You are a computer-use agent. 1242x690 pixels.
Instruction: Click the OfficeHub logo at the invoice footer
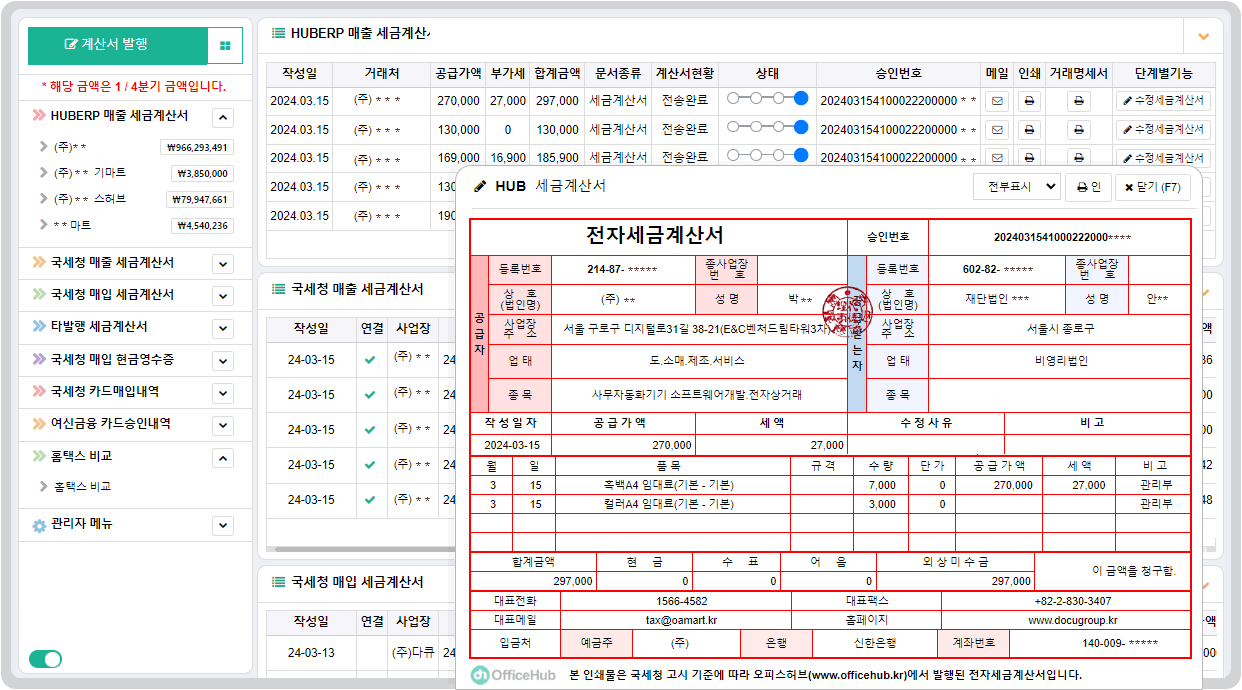tap(512, 675)
